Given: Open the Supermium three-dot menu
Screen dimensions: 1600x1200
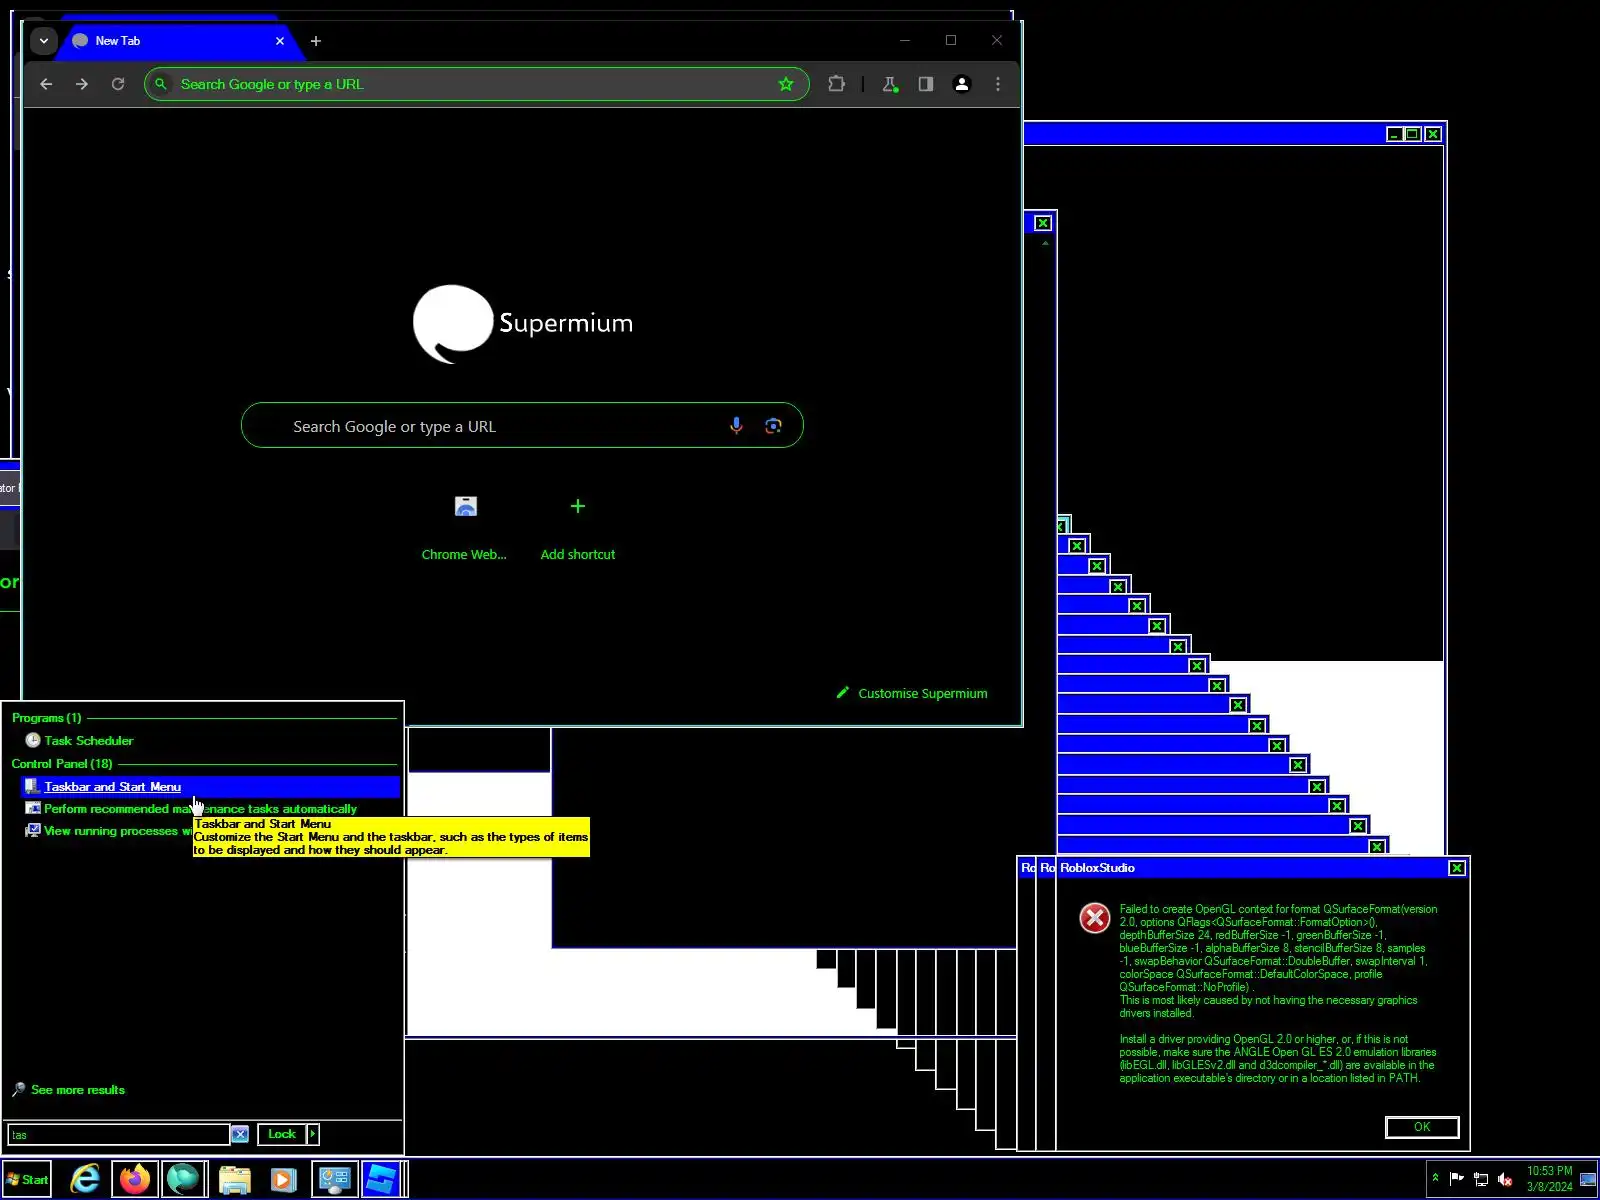Looking at the screenshot, I should [998, 84].
